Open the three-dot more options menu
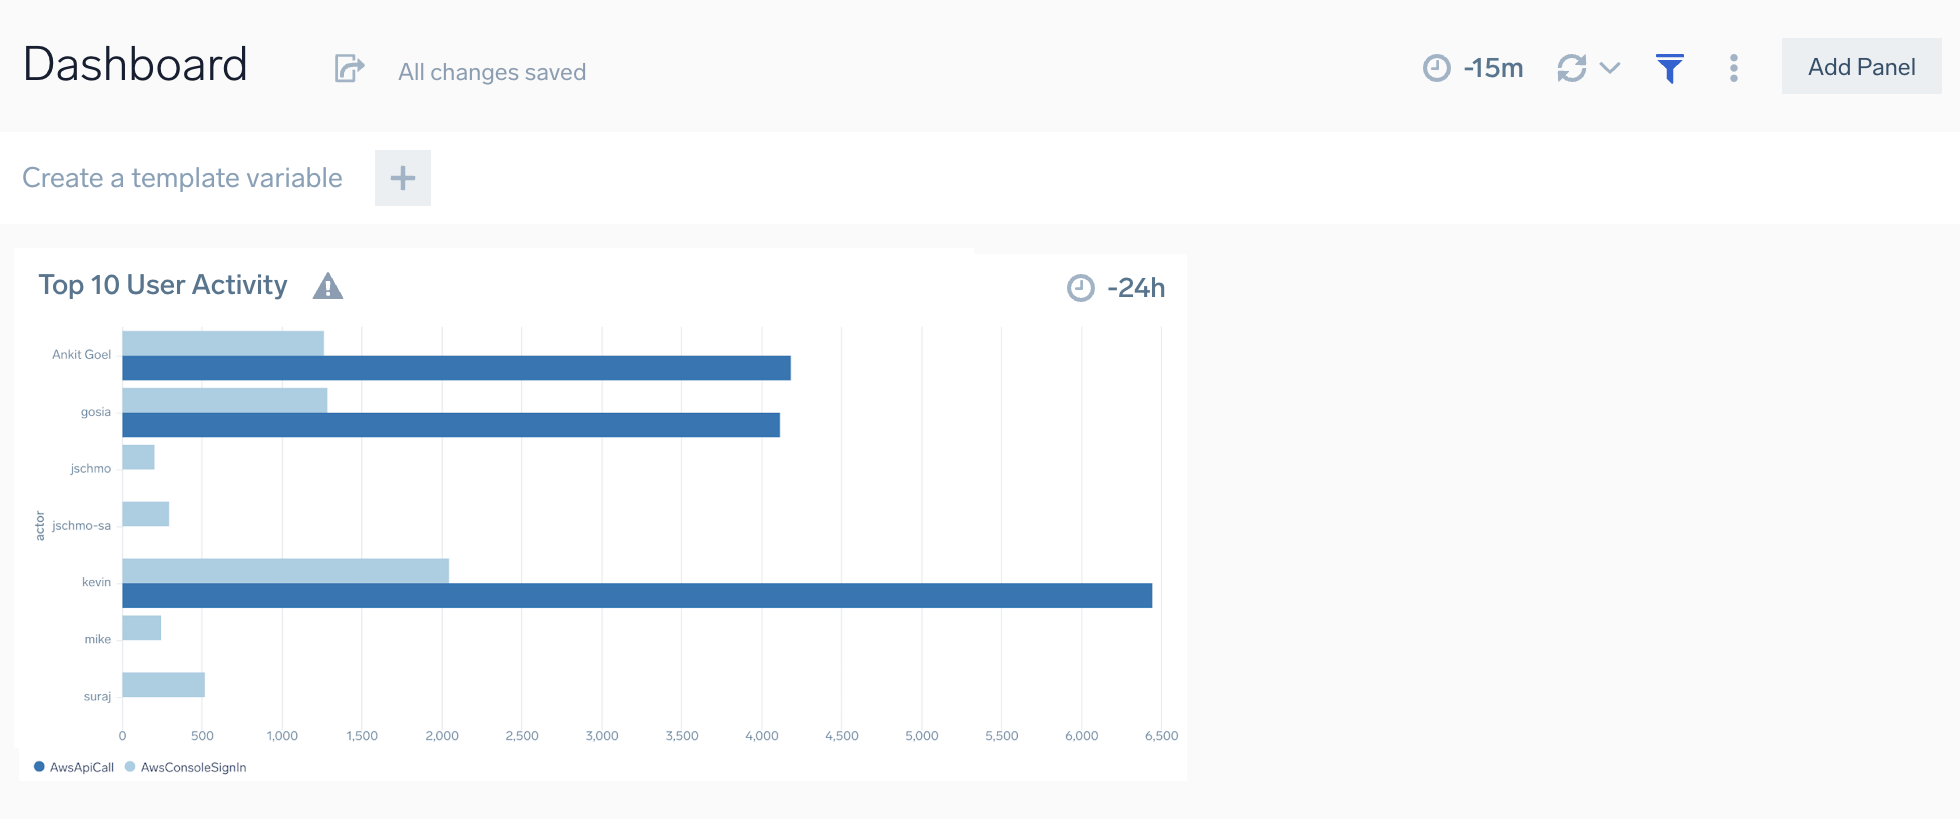This screenshot has width=1960, height=819. click(x=1733, y=68)
